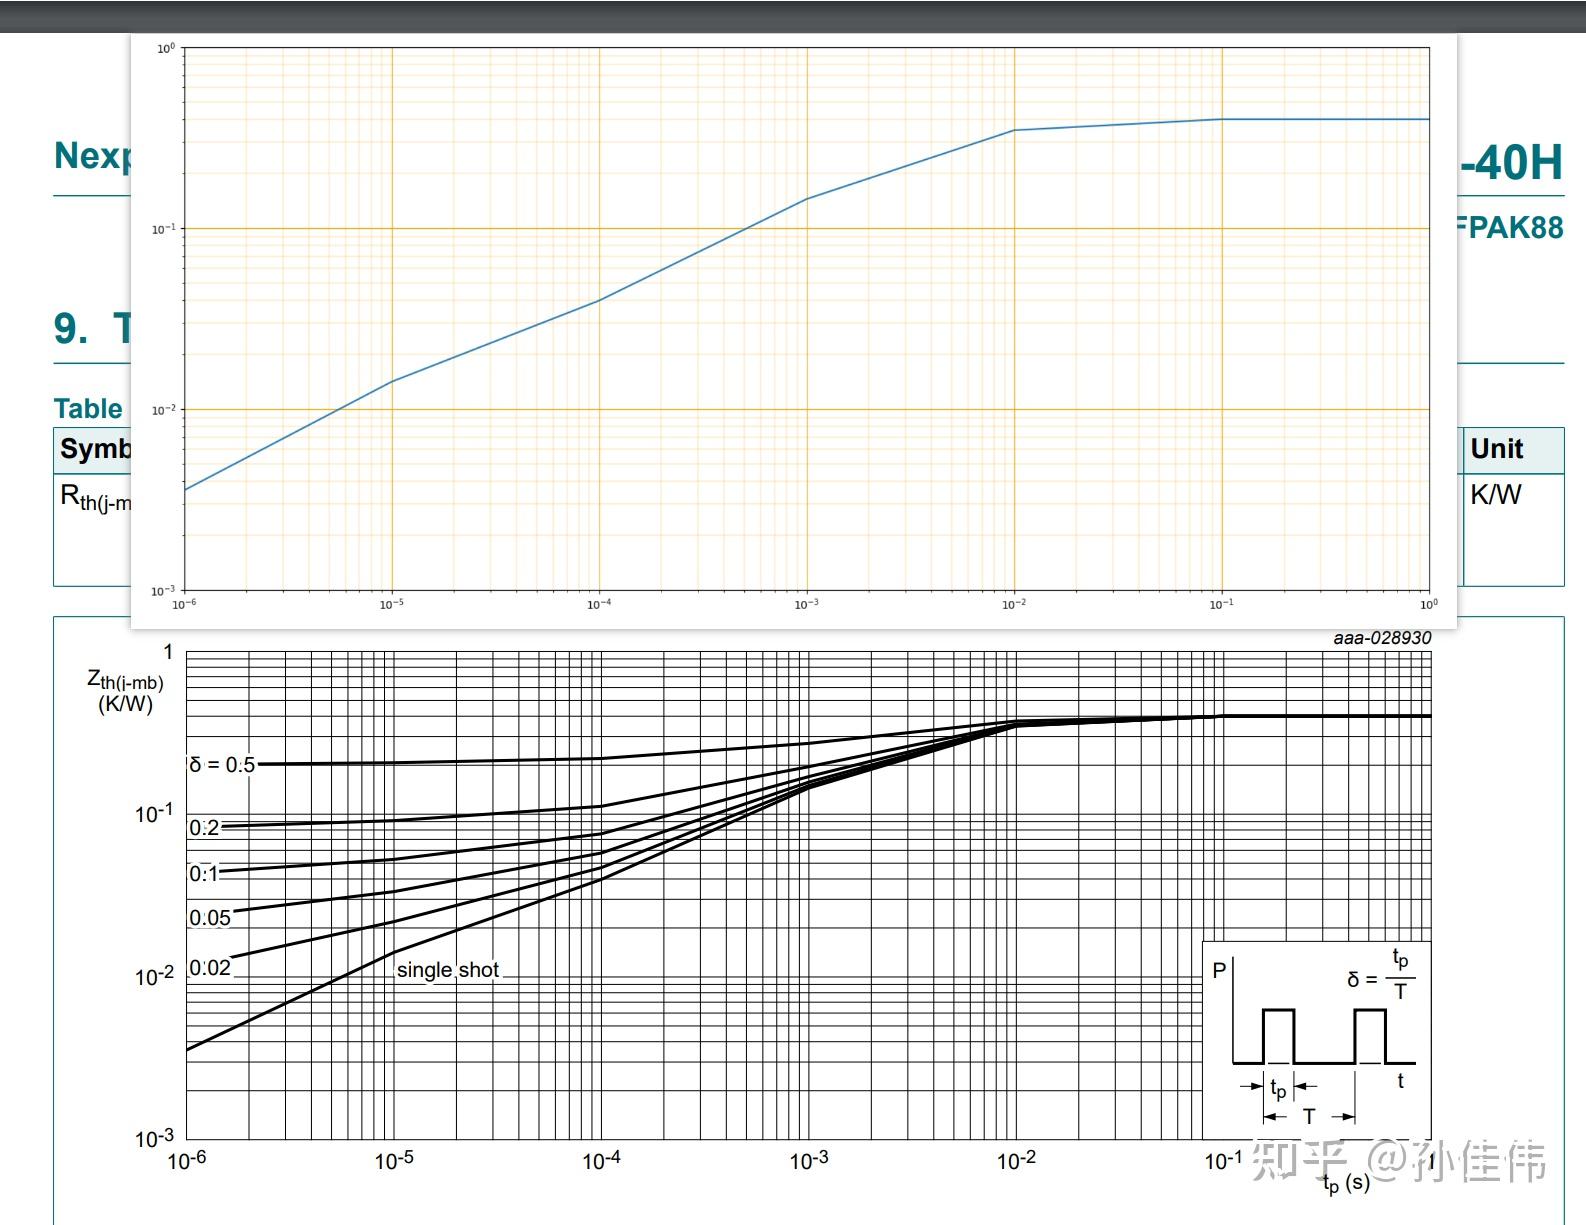1586x1225 pixels.
Task: Click the "δ = tp/T" formula in the inset
Action: pyautogui.click(x=1380, y=975)
